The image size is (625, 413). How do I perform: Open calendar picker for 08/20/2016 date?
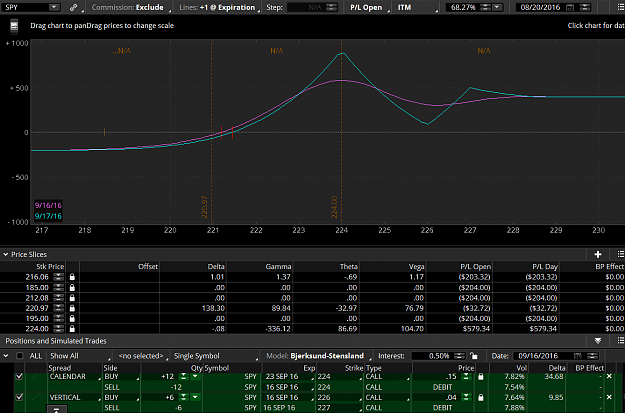(x=570, y=8)
